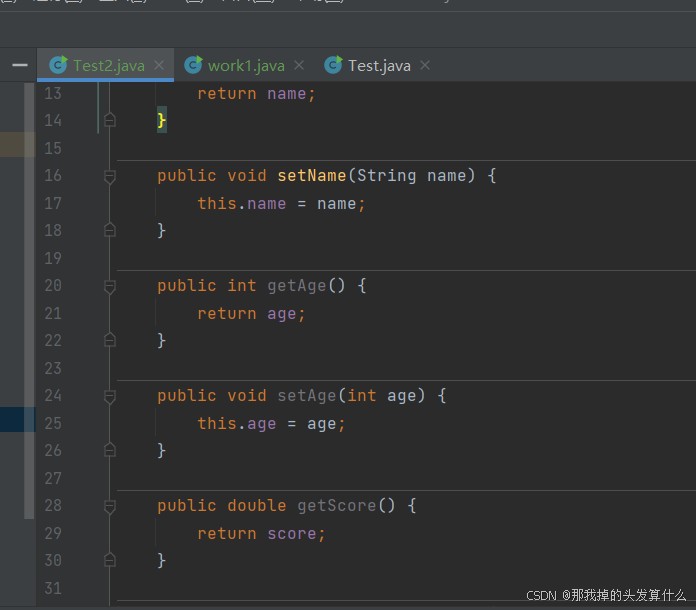Click the Test.java file class icon
This screenshot has height=610, width=696.
(x=333, y=65)
